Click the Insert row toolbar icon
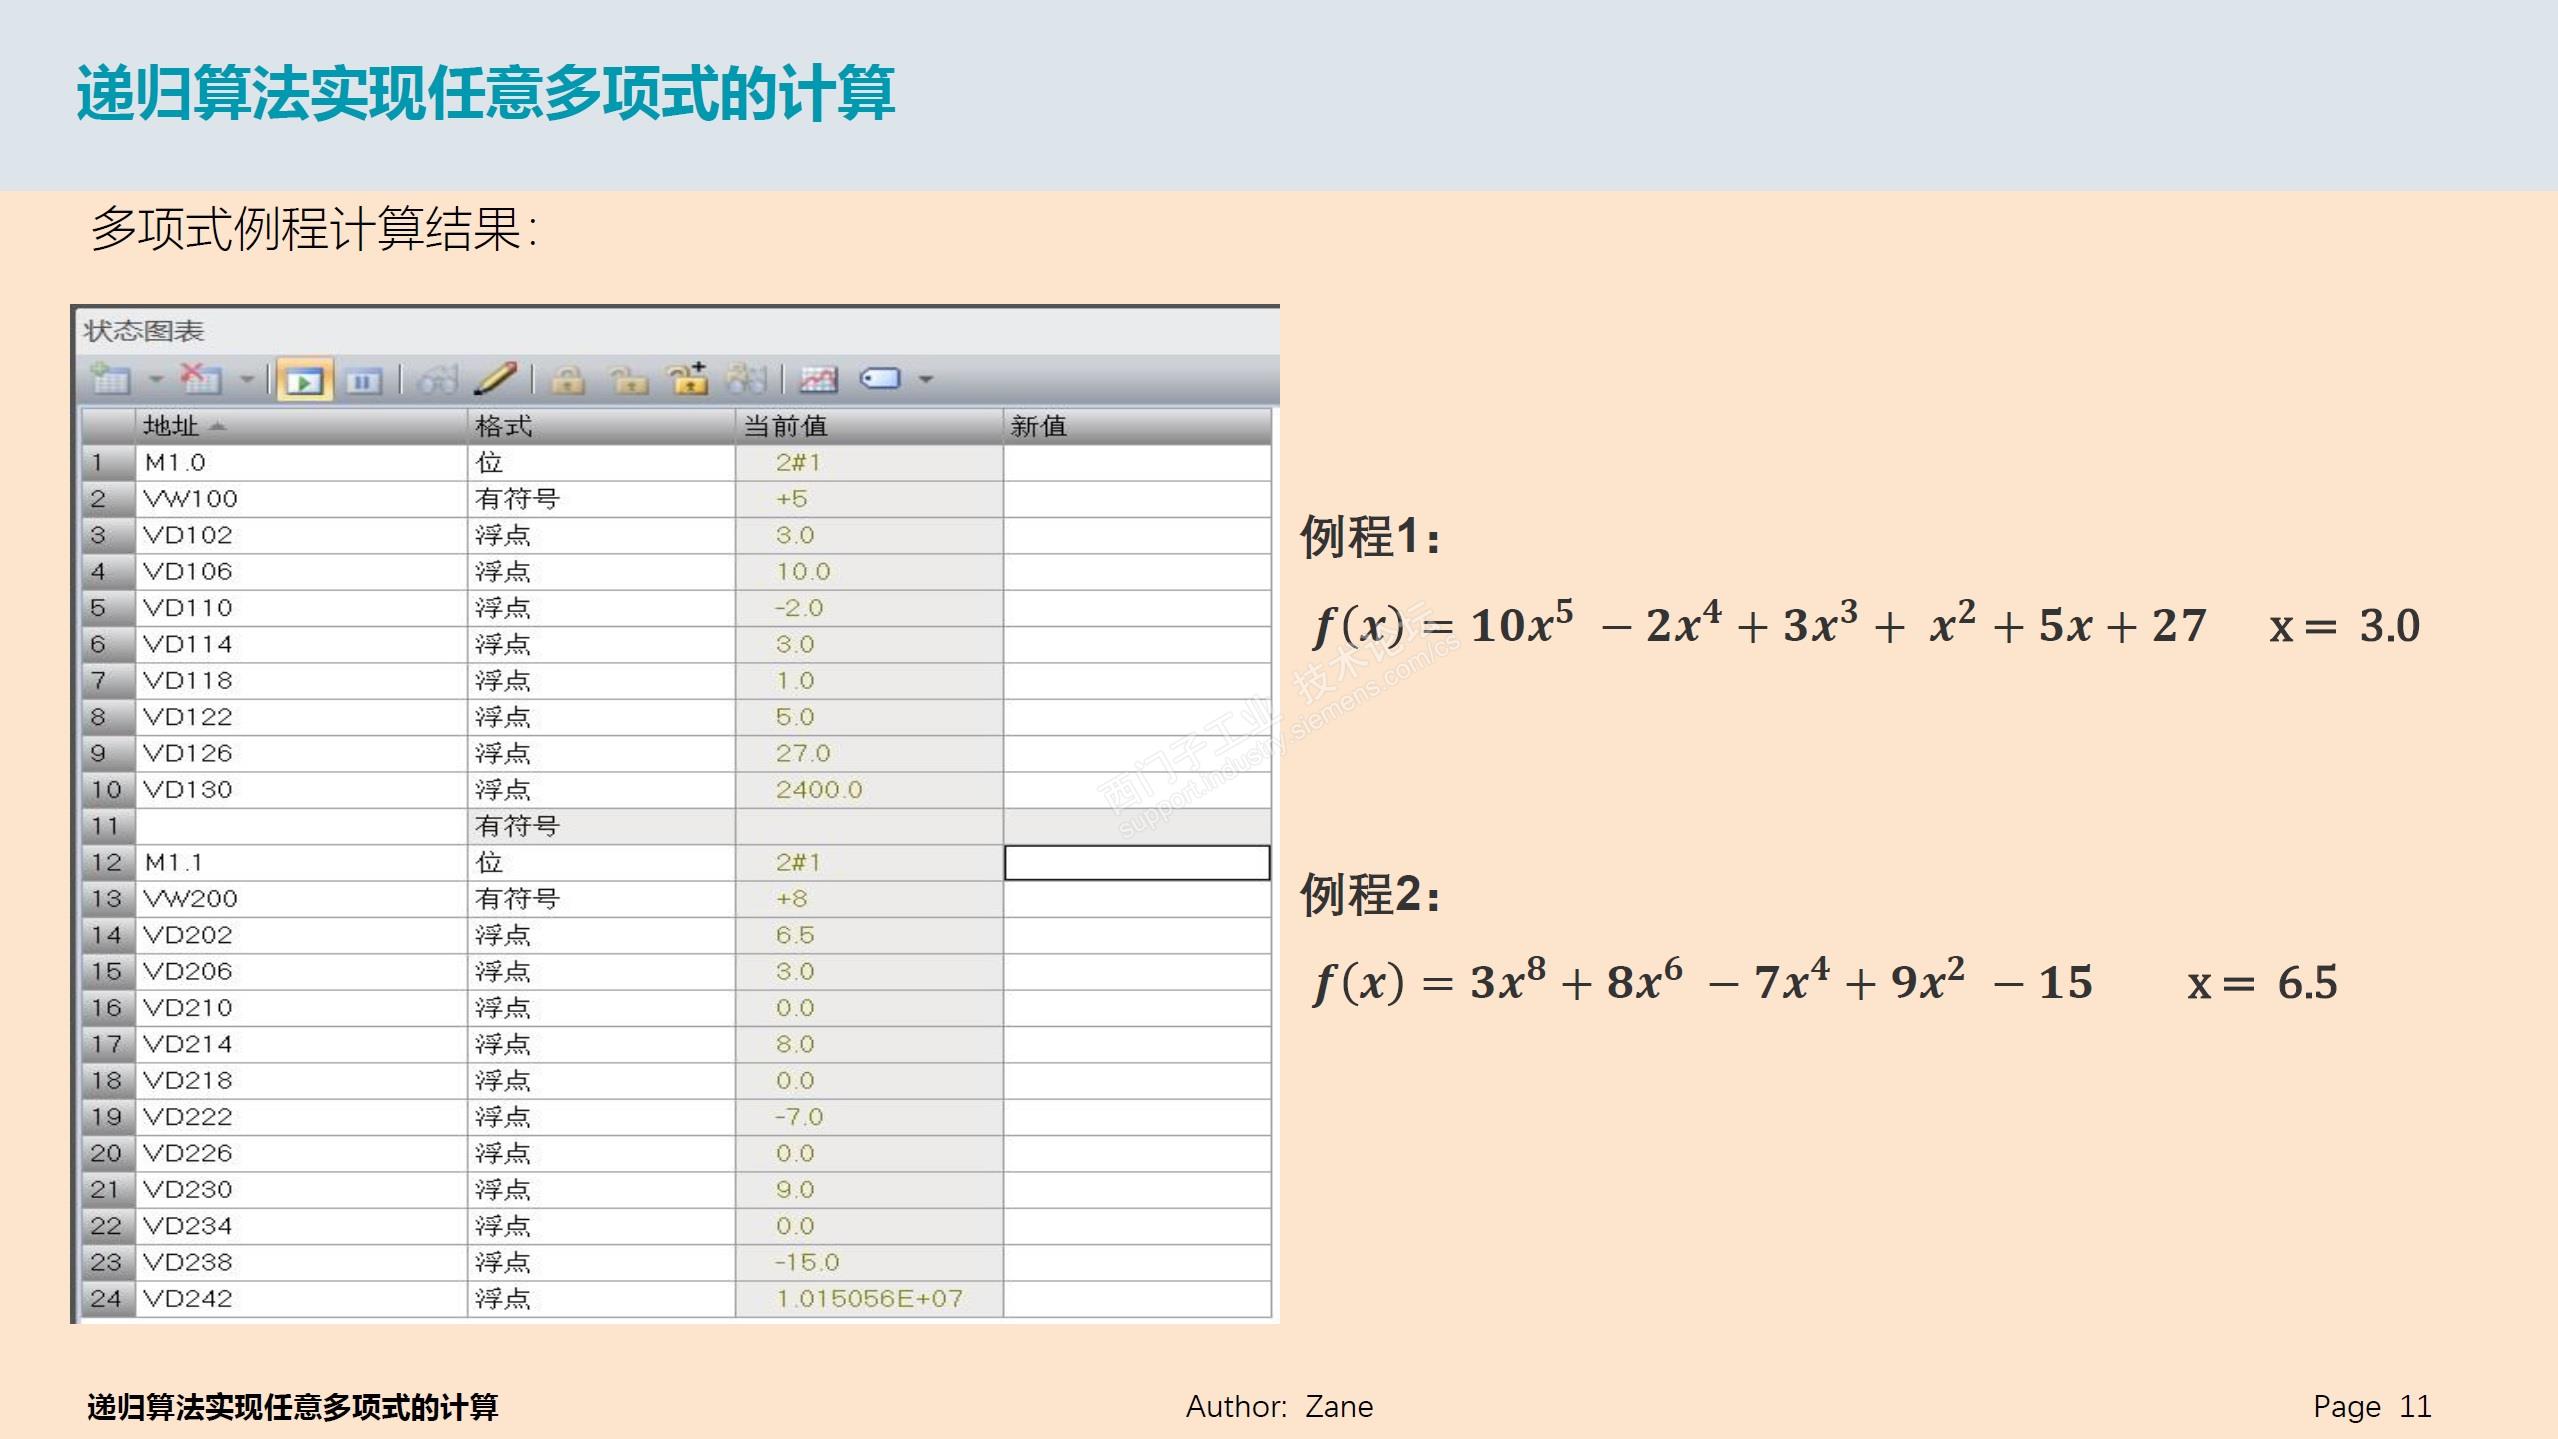 110,380
